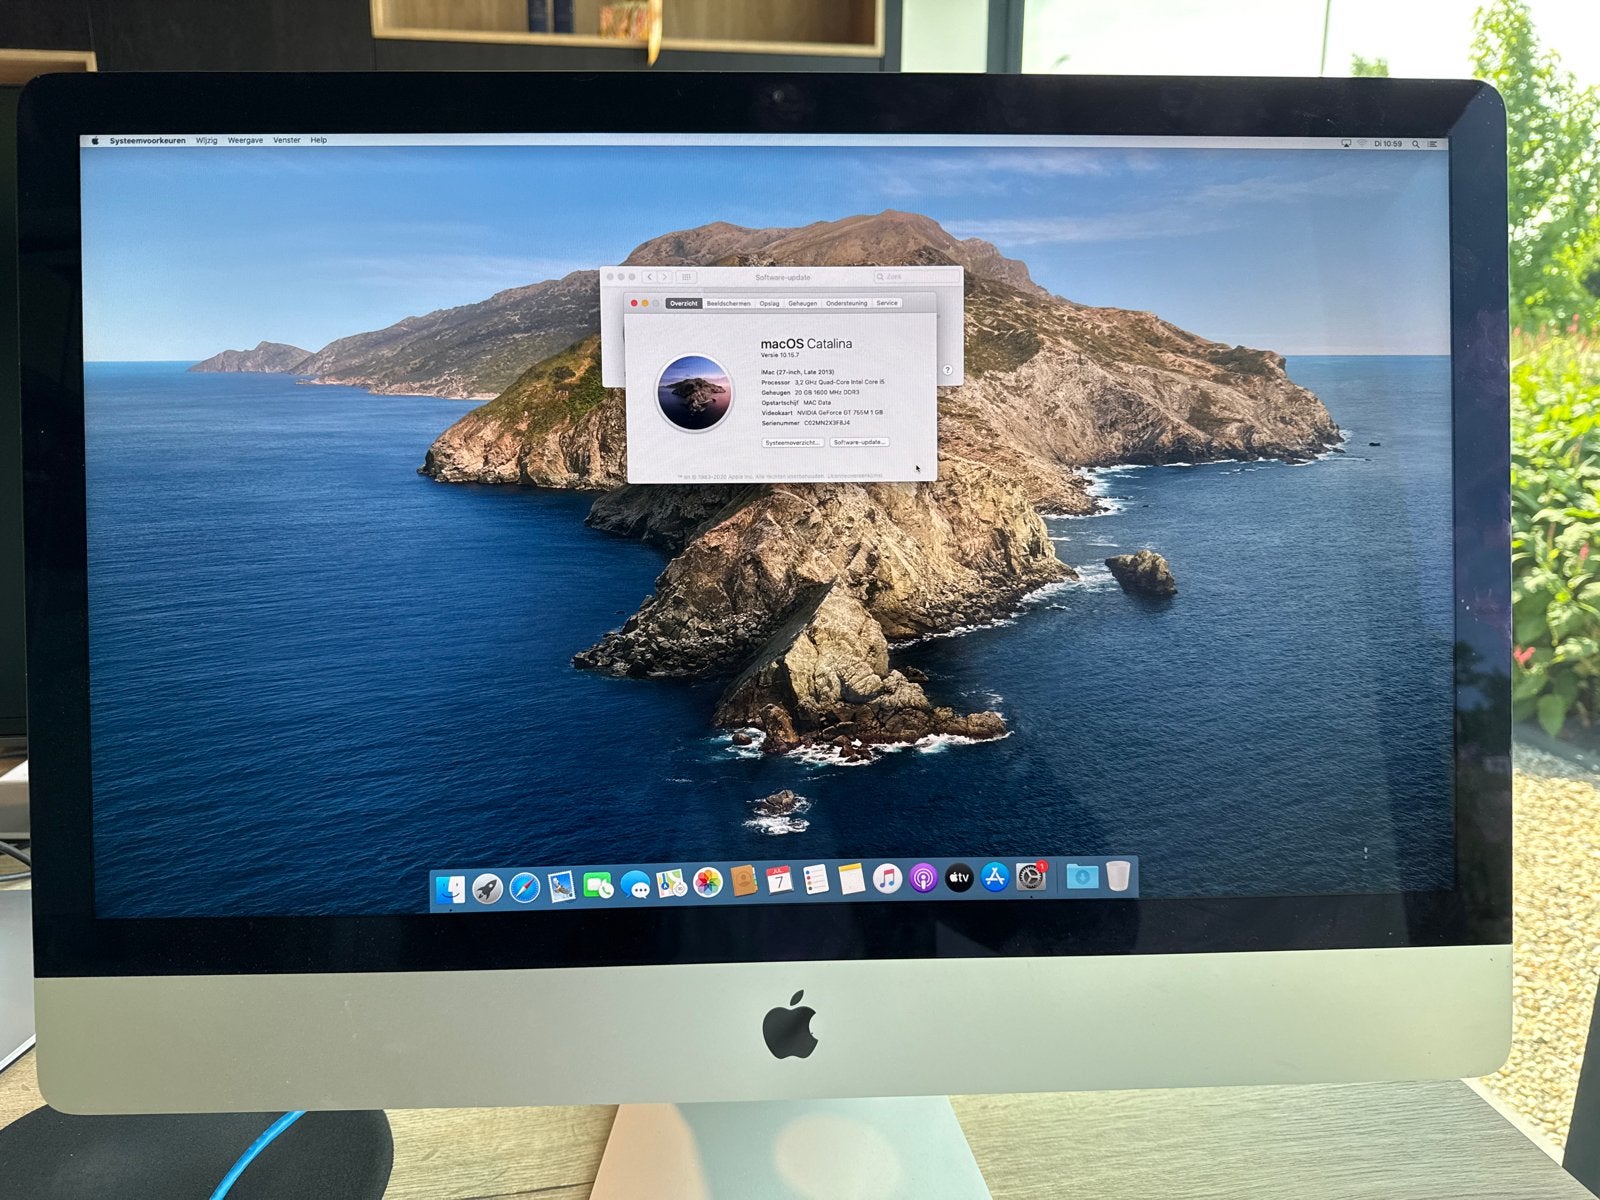
Task: Click the Systeemoverzicht... button
Action: (792, 442)
